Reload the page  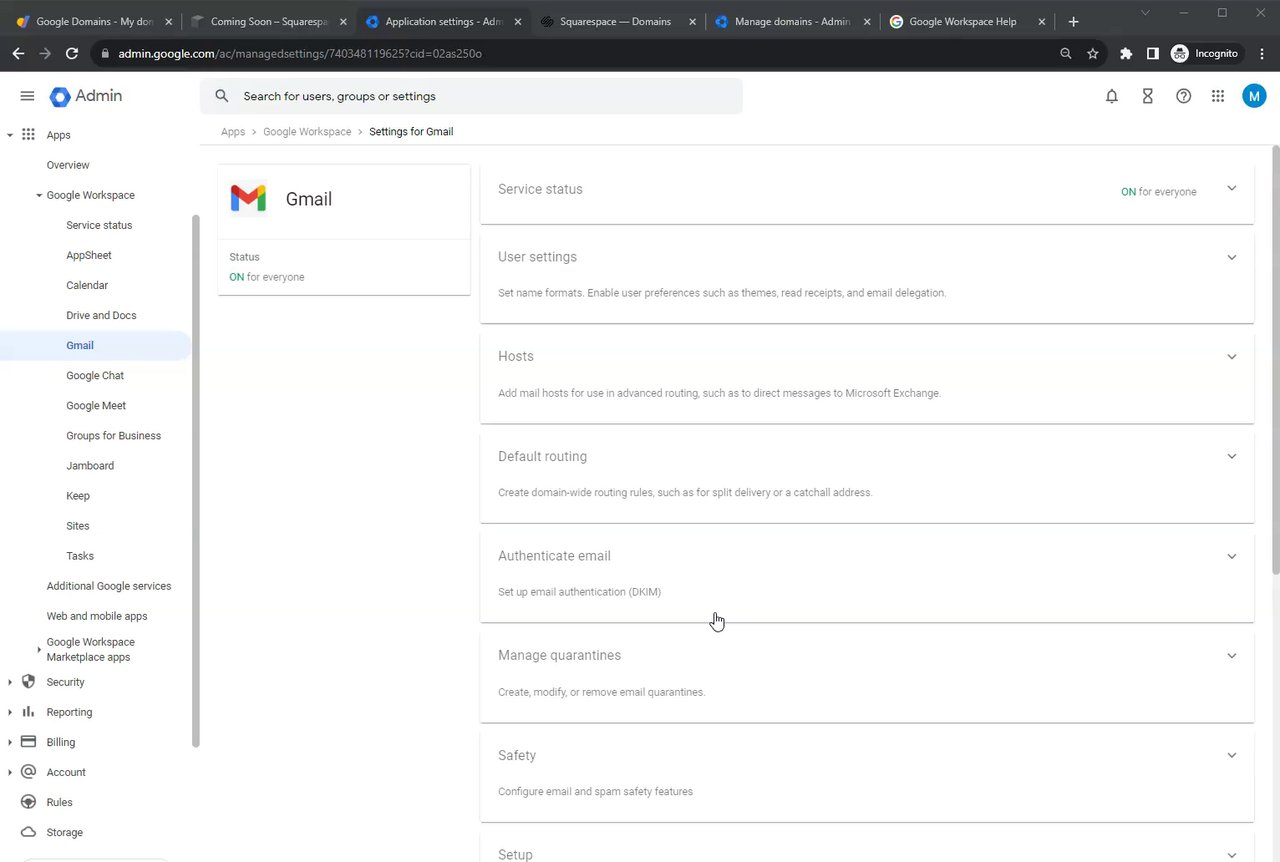(x=71, y=53)
